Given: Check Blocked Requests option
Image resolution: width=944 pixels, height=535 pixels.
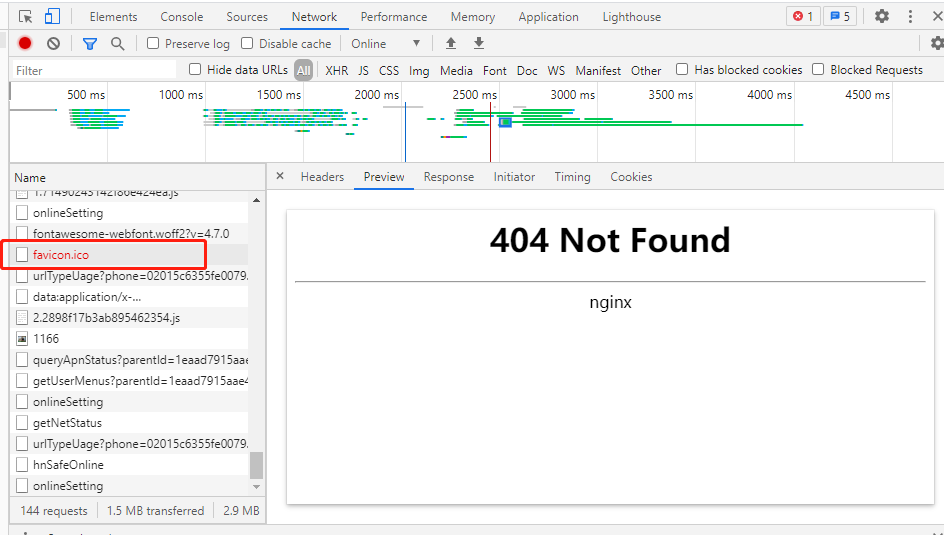Looking at the screenshot, I should coord(818,69).
